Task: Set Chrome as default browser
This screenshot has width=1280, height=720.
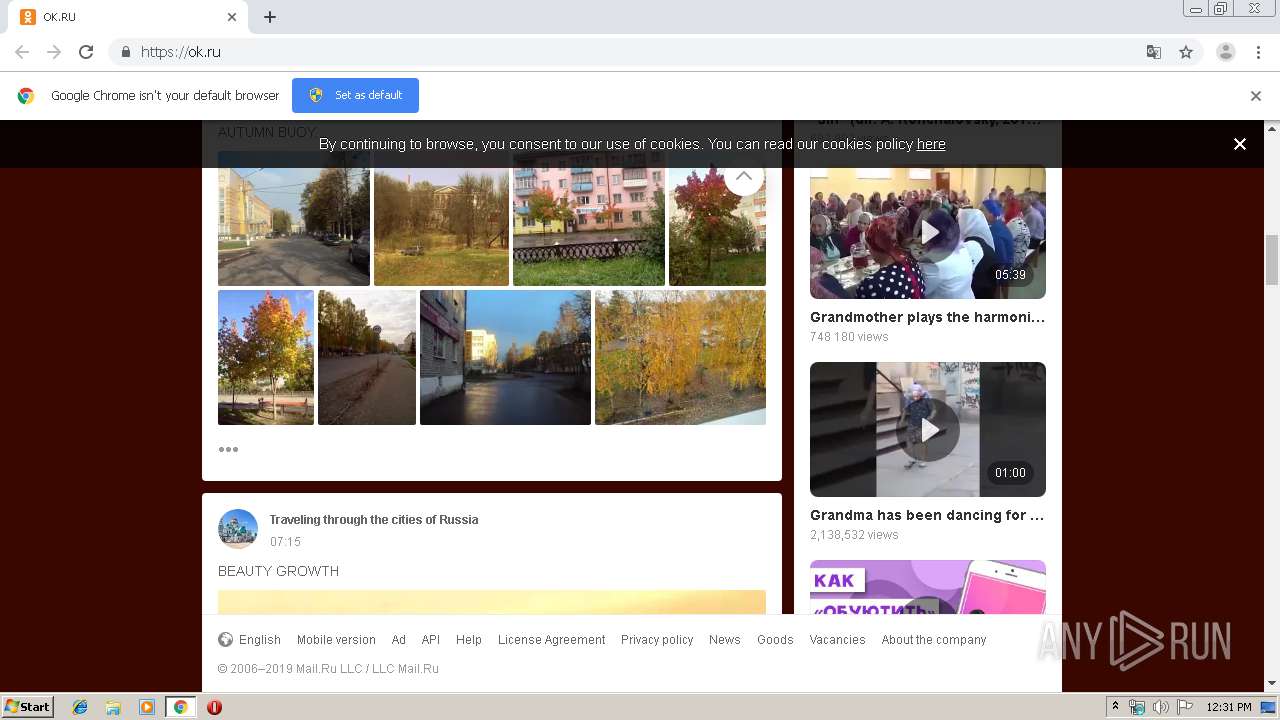Action: pyautogui.click(x=355, y=95)
